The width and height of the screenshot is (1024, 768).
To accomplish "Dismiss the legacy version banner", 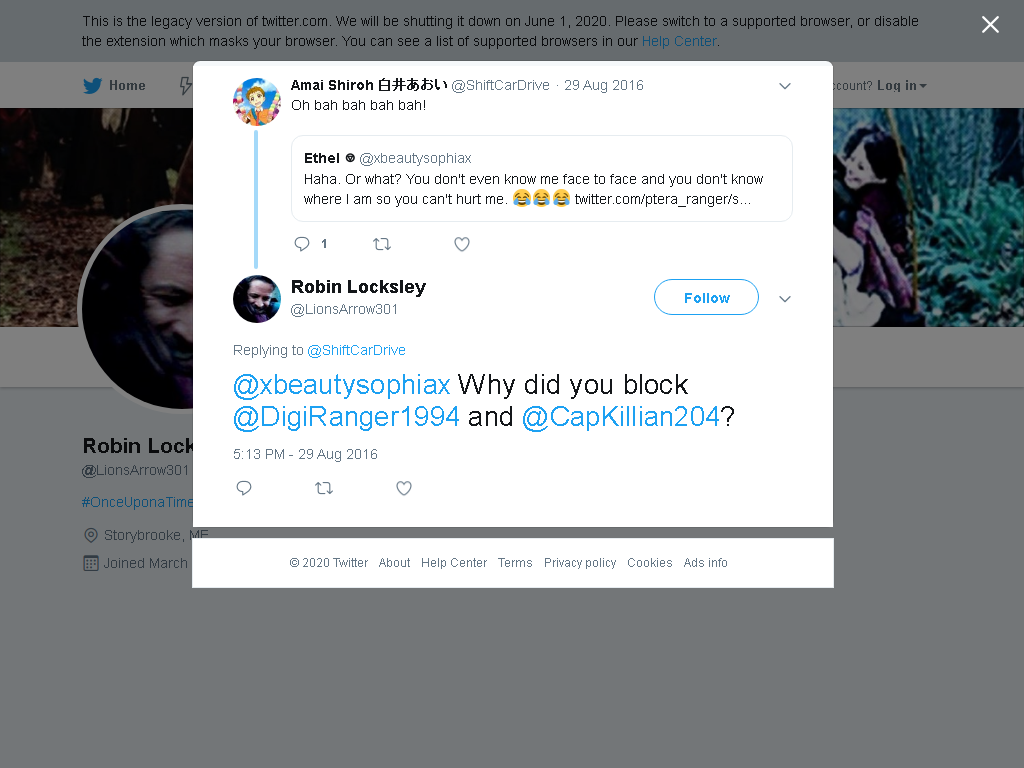I will (x=990, y=25).
